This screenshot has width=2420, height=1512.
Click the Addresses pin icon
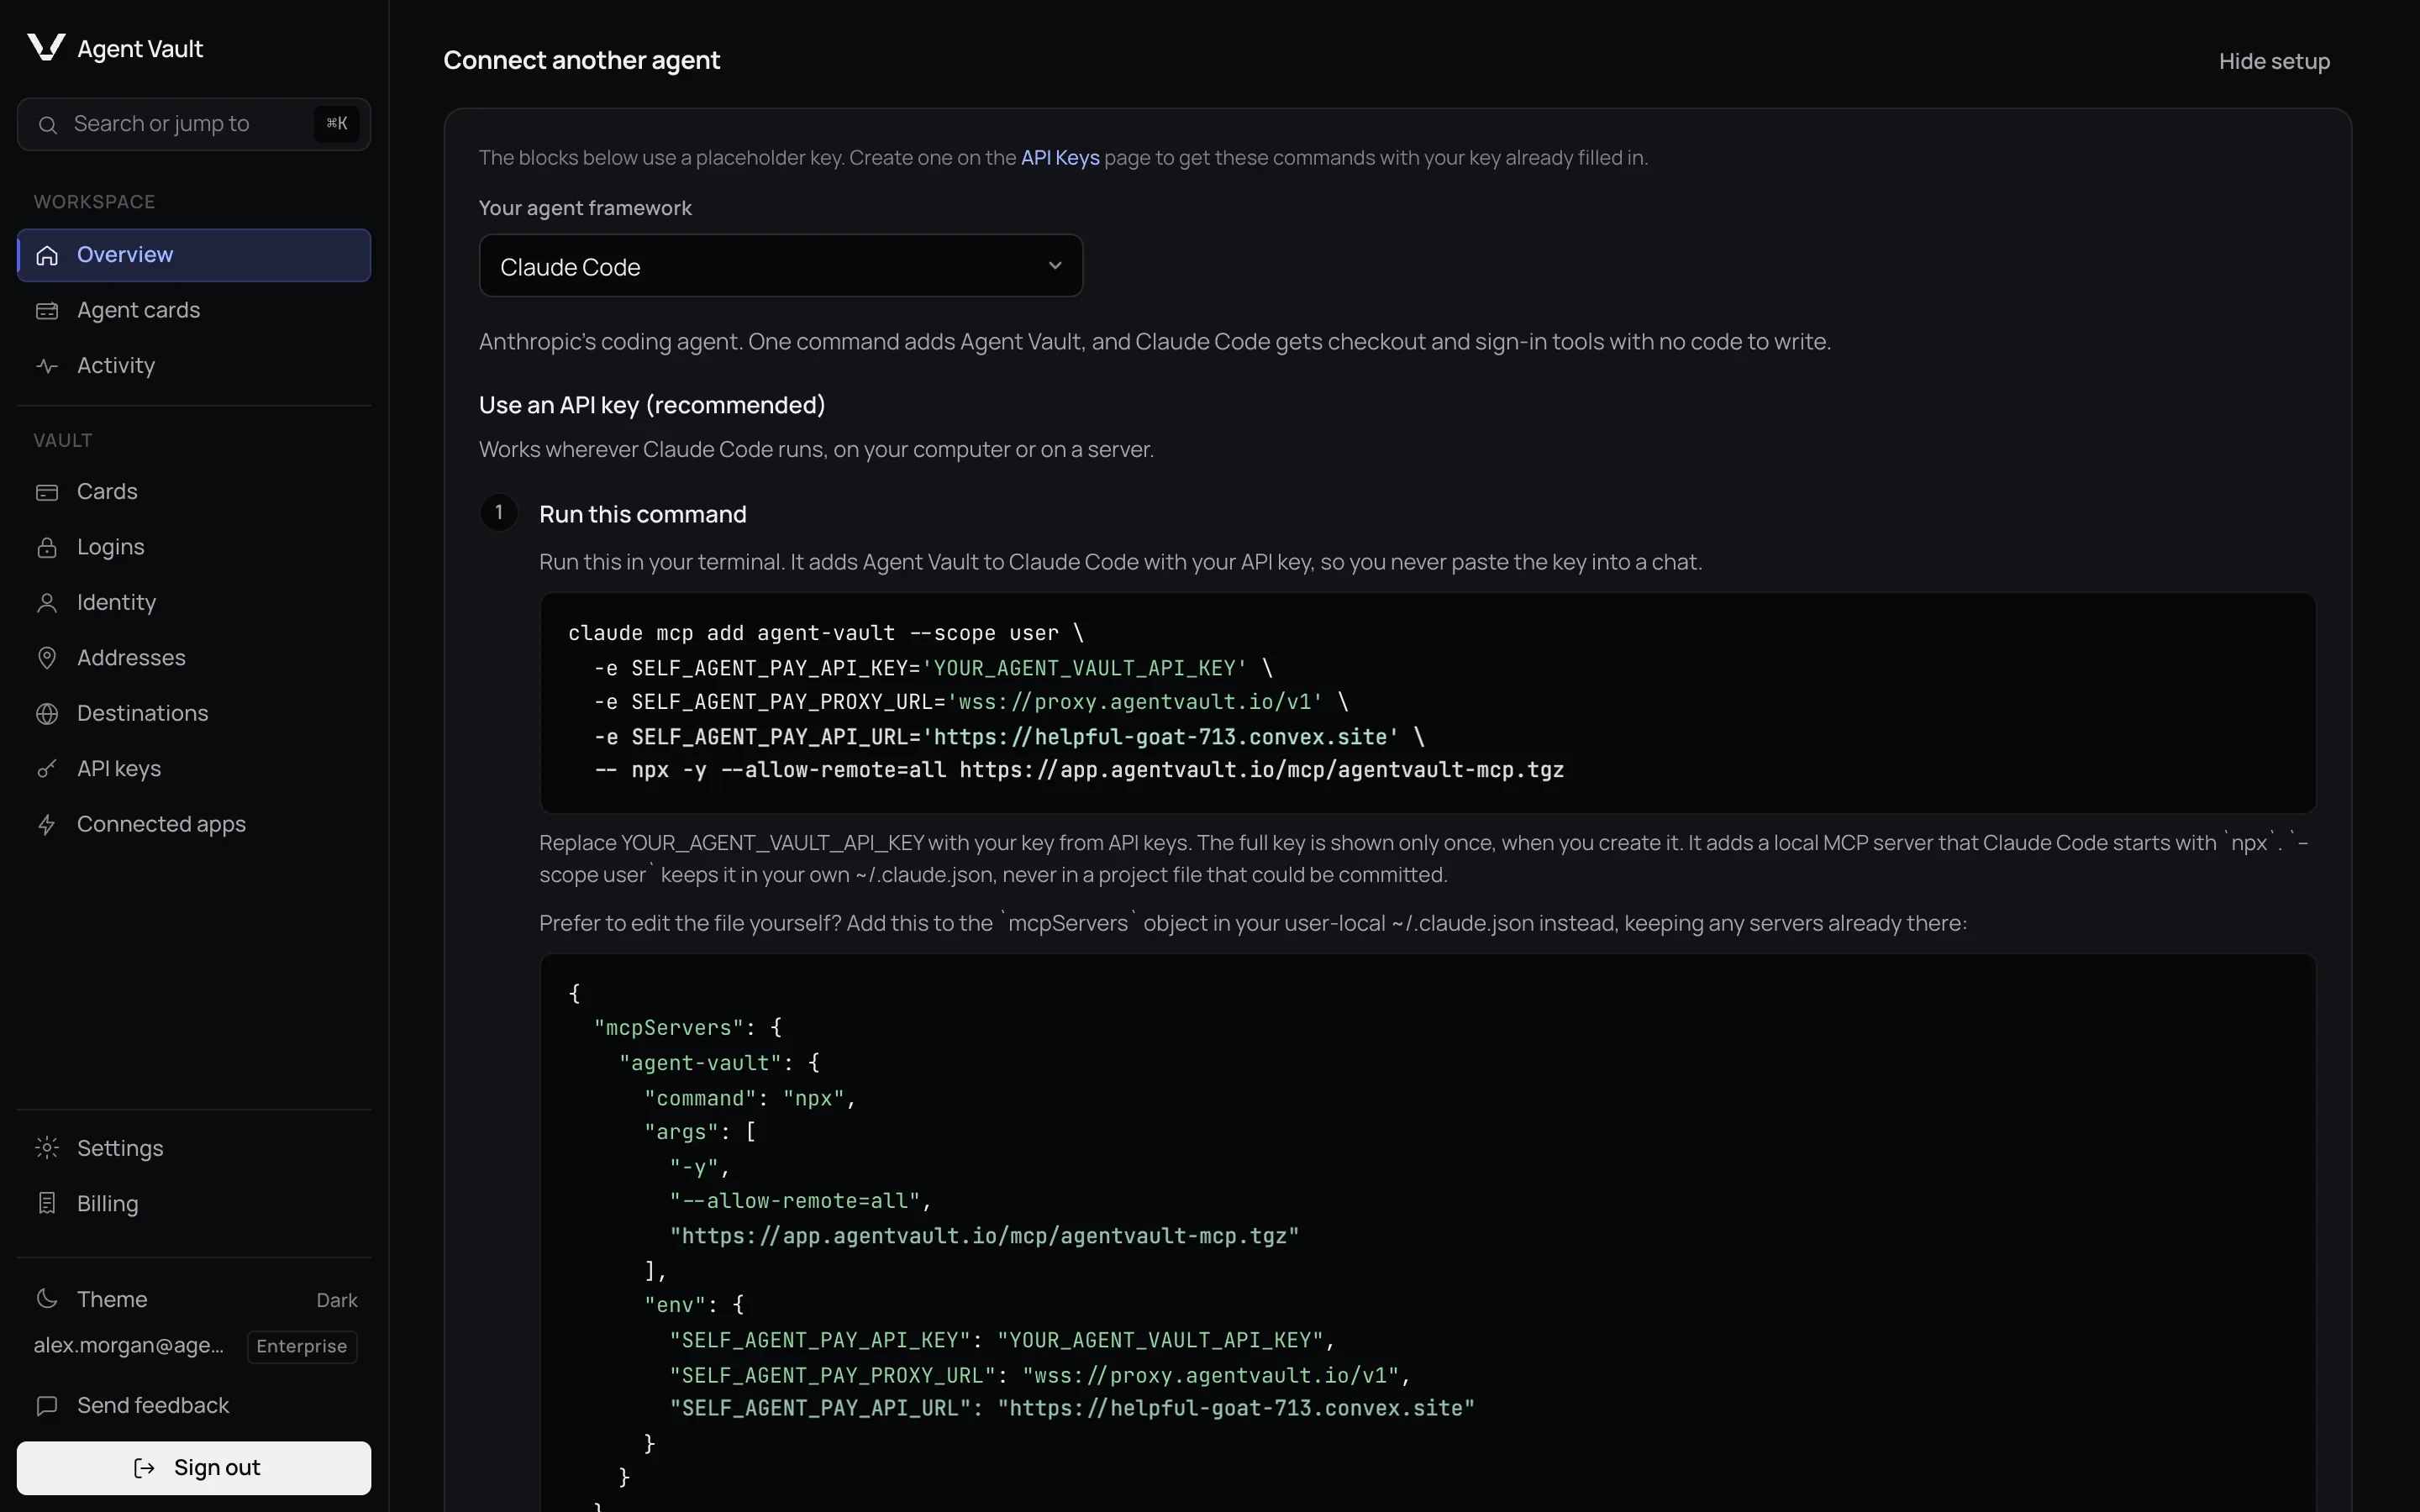coord(47,658)
